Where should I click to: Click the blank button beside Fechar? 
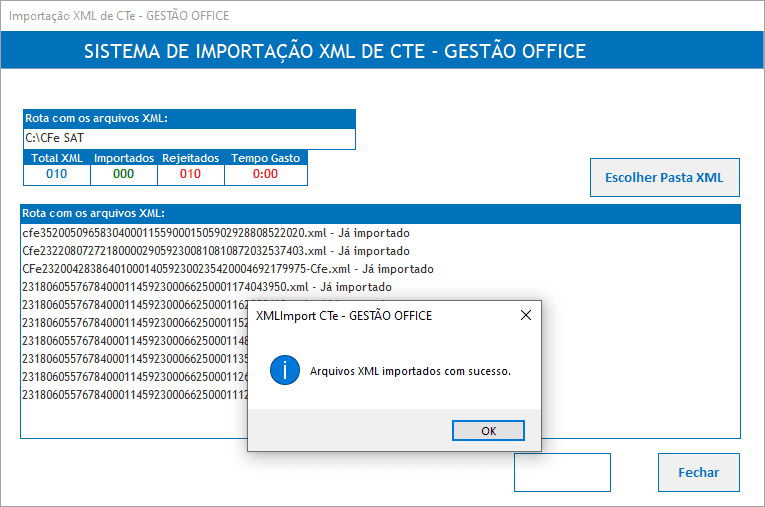(x=562, y=472)
